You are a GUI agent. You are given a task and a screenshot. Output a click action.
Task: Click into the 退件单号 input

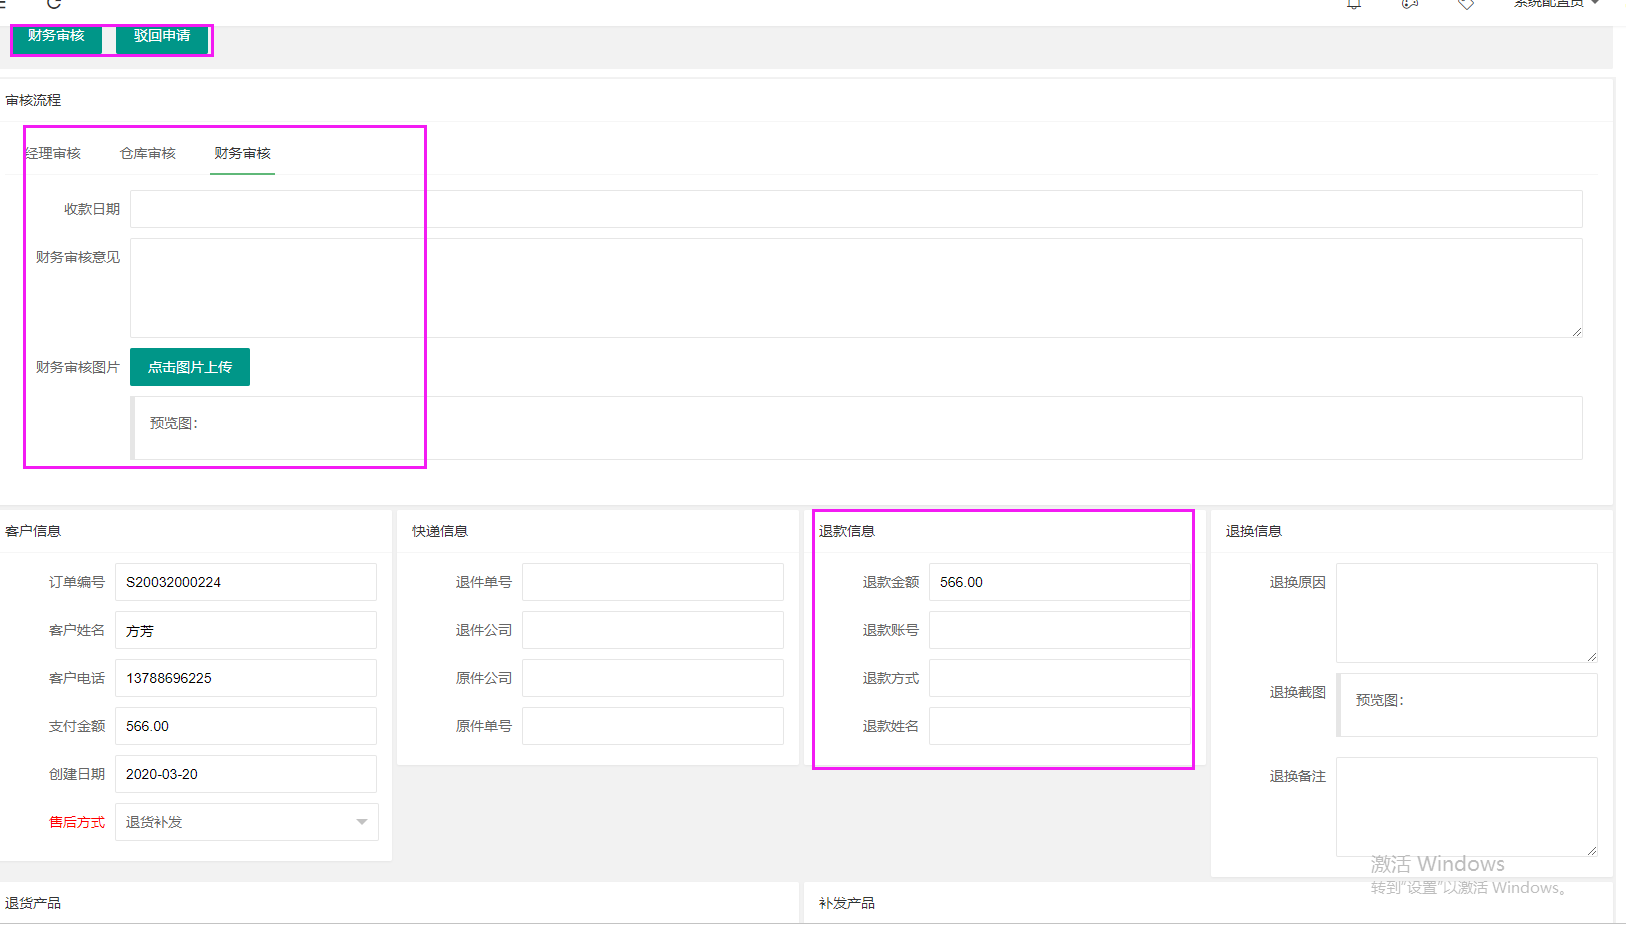tap(653, 582)
